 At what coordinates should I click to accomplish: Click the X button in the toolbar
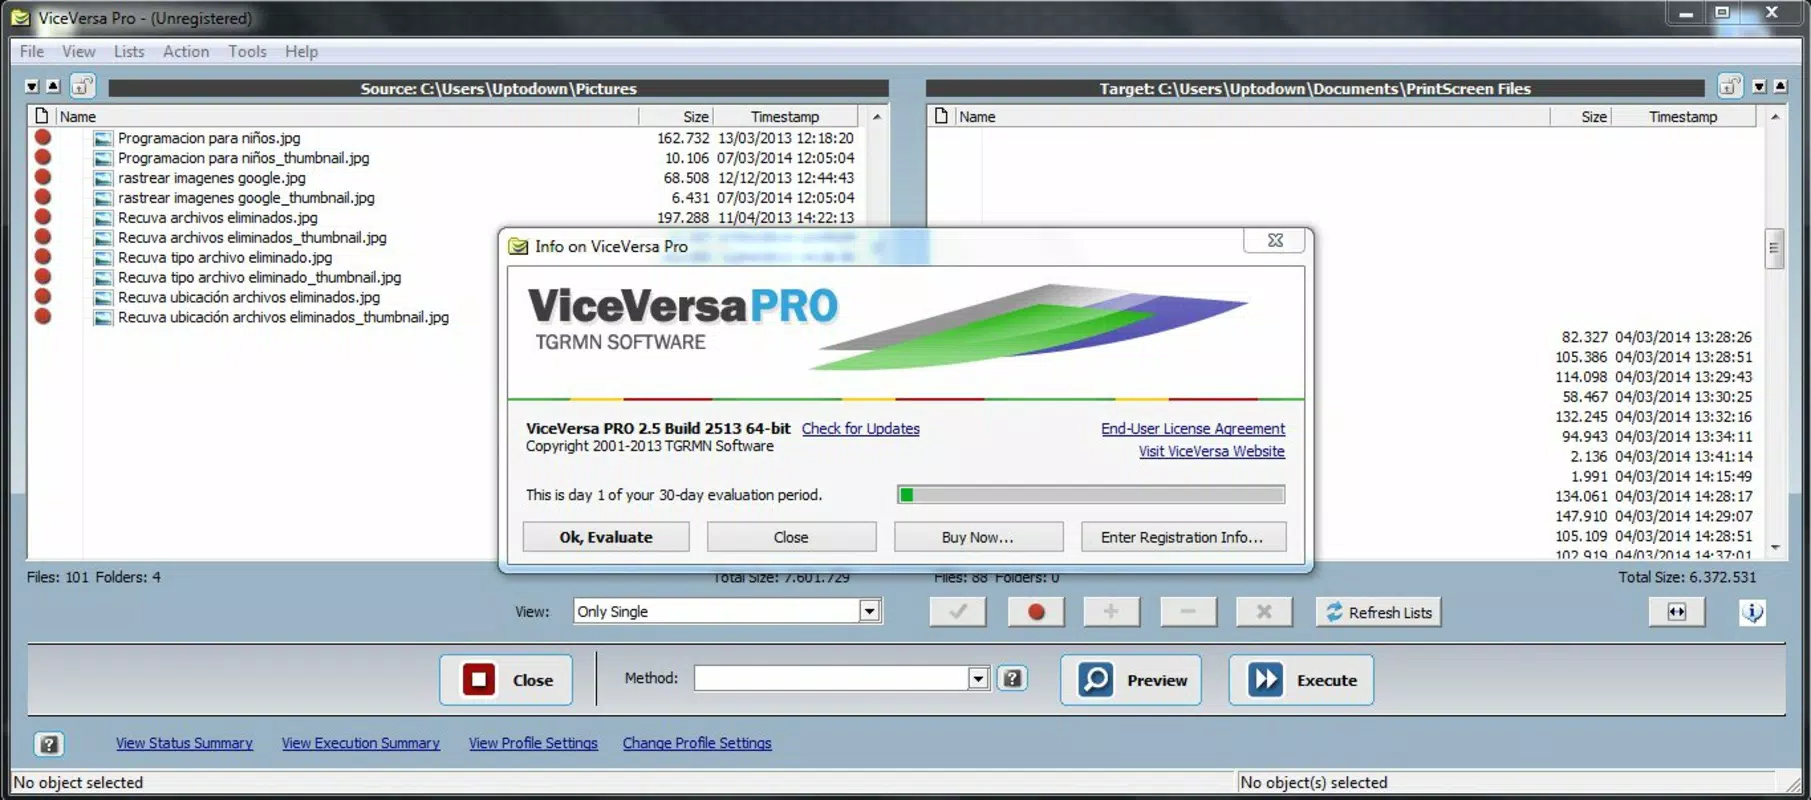point(1264,612)
